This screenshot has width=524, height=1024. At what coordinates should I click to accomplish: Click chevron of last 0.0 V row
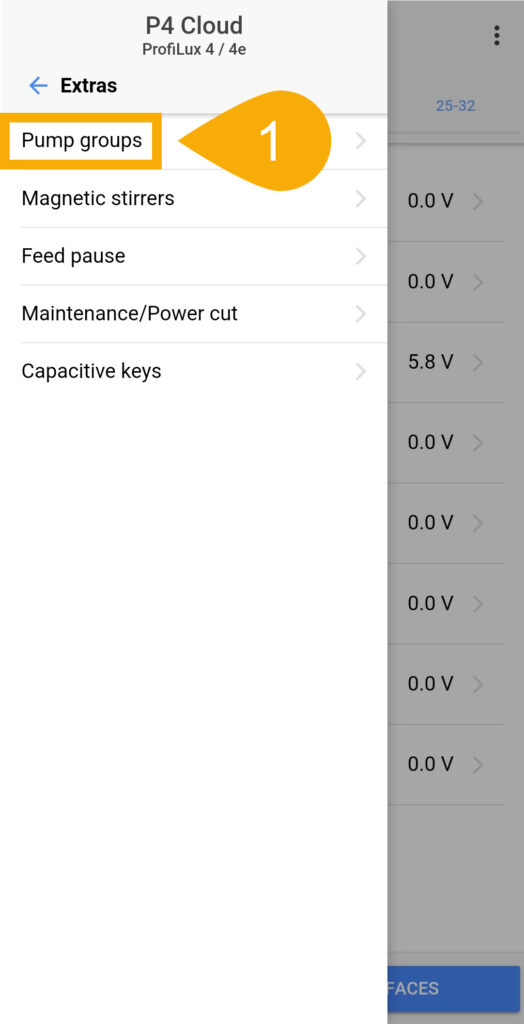point(478,765)
